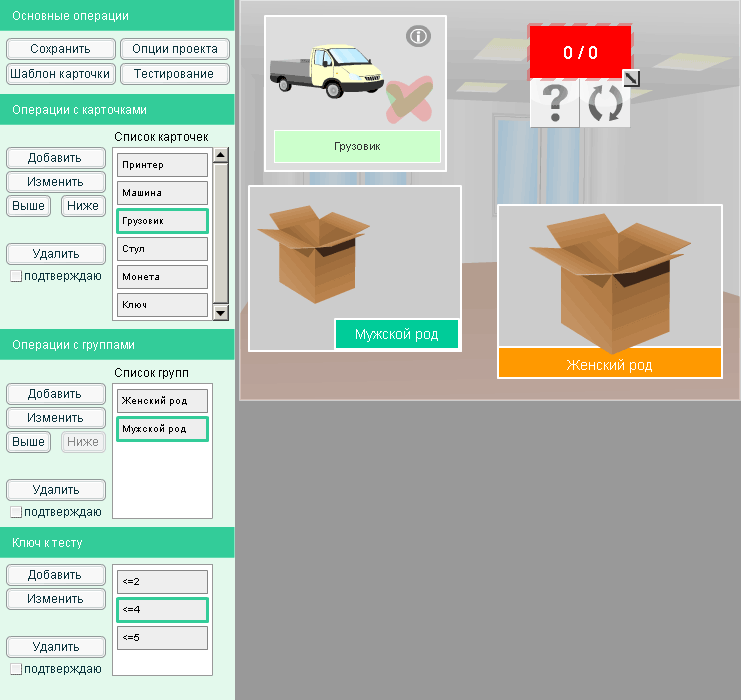The image size is (741, 700).
Task: Click the question mark help icon
Action: click(555, 103)
